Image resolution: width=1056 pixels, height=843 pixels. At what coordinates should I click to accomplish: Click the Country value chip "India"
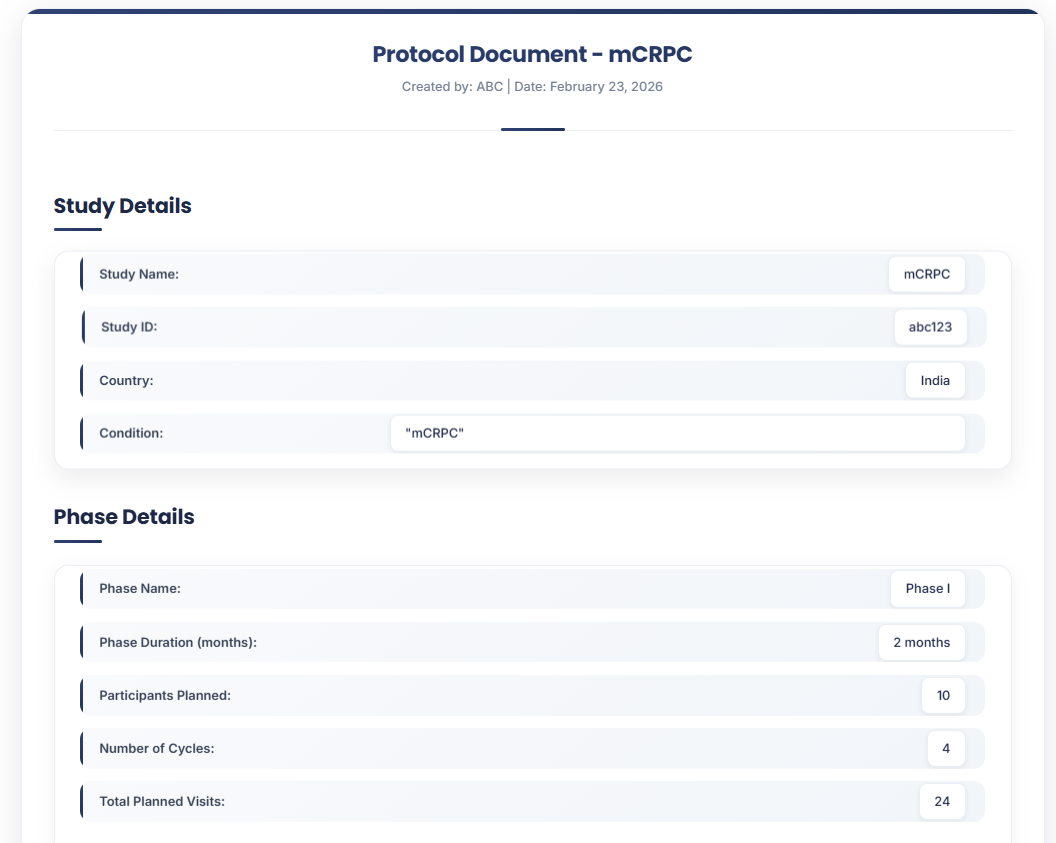coord(934,380)
